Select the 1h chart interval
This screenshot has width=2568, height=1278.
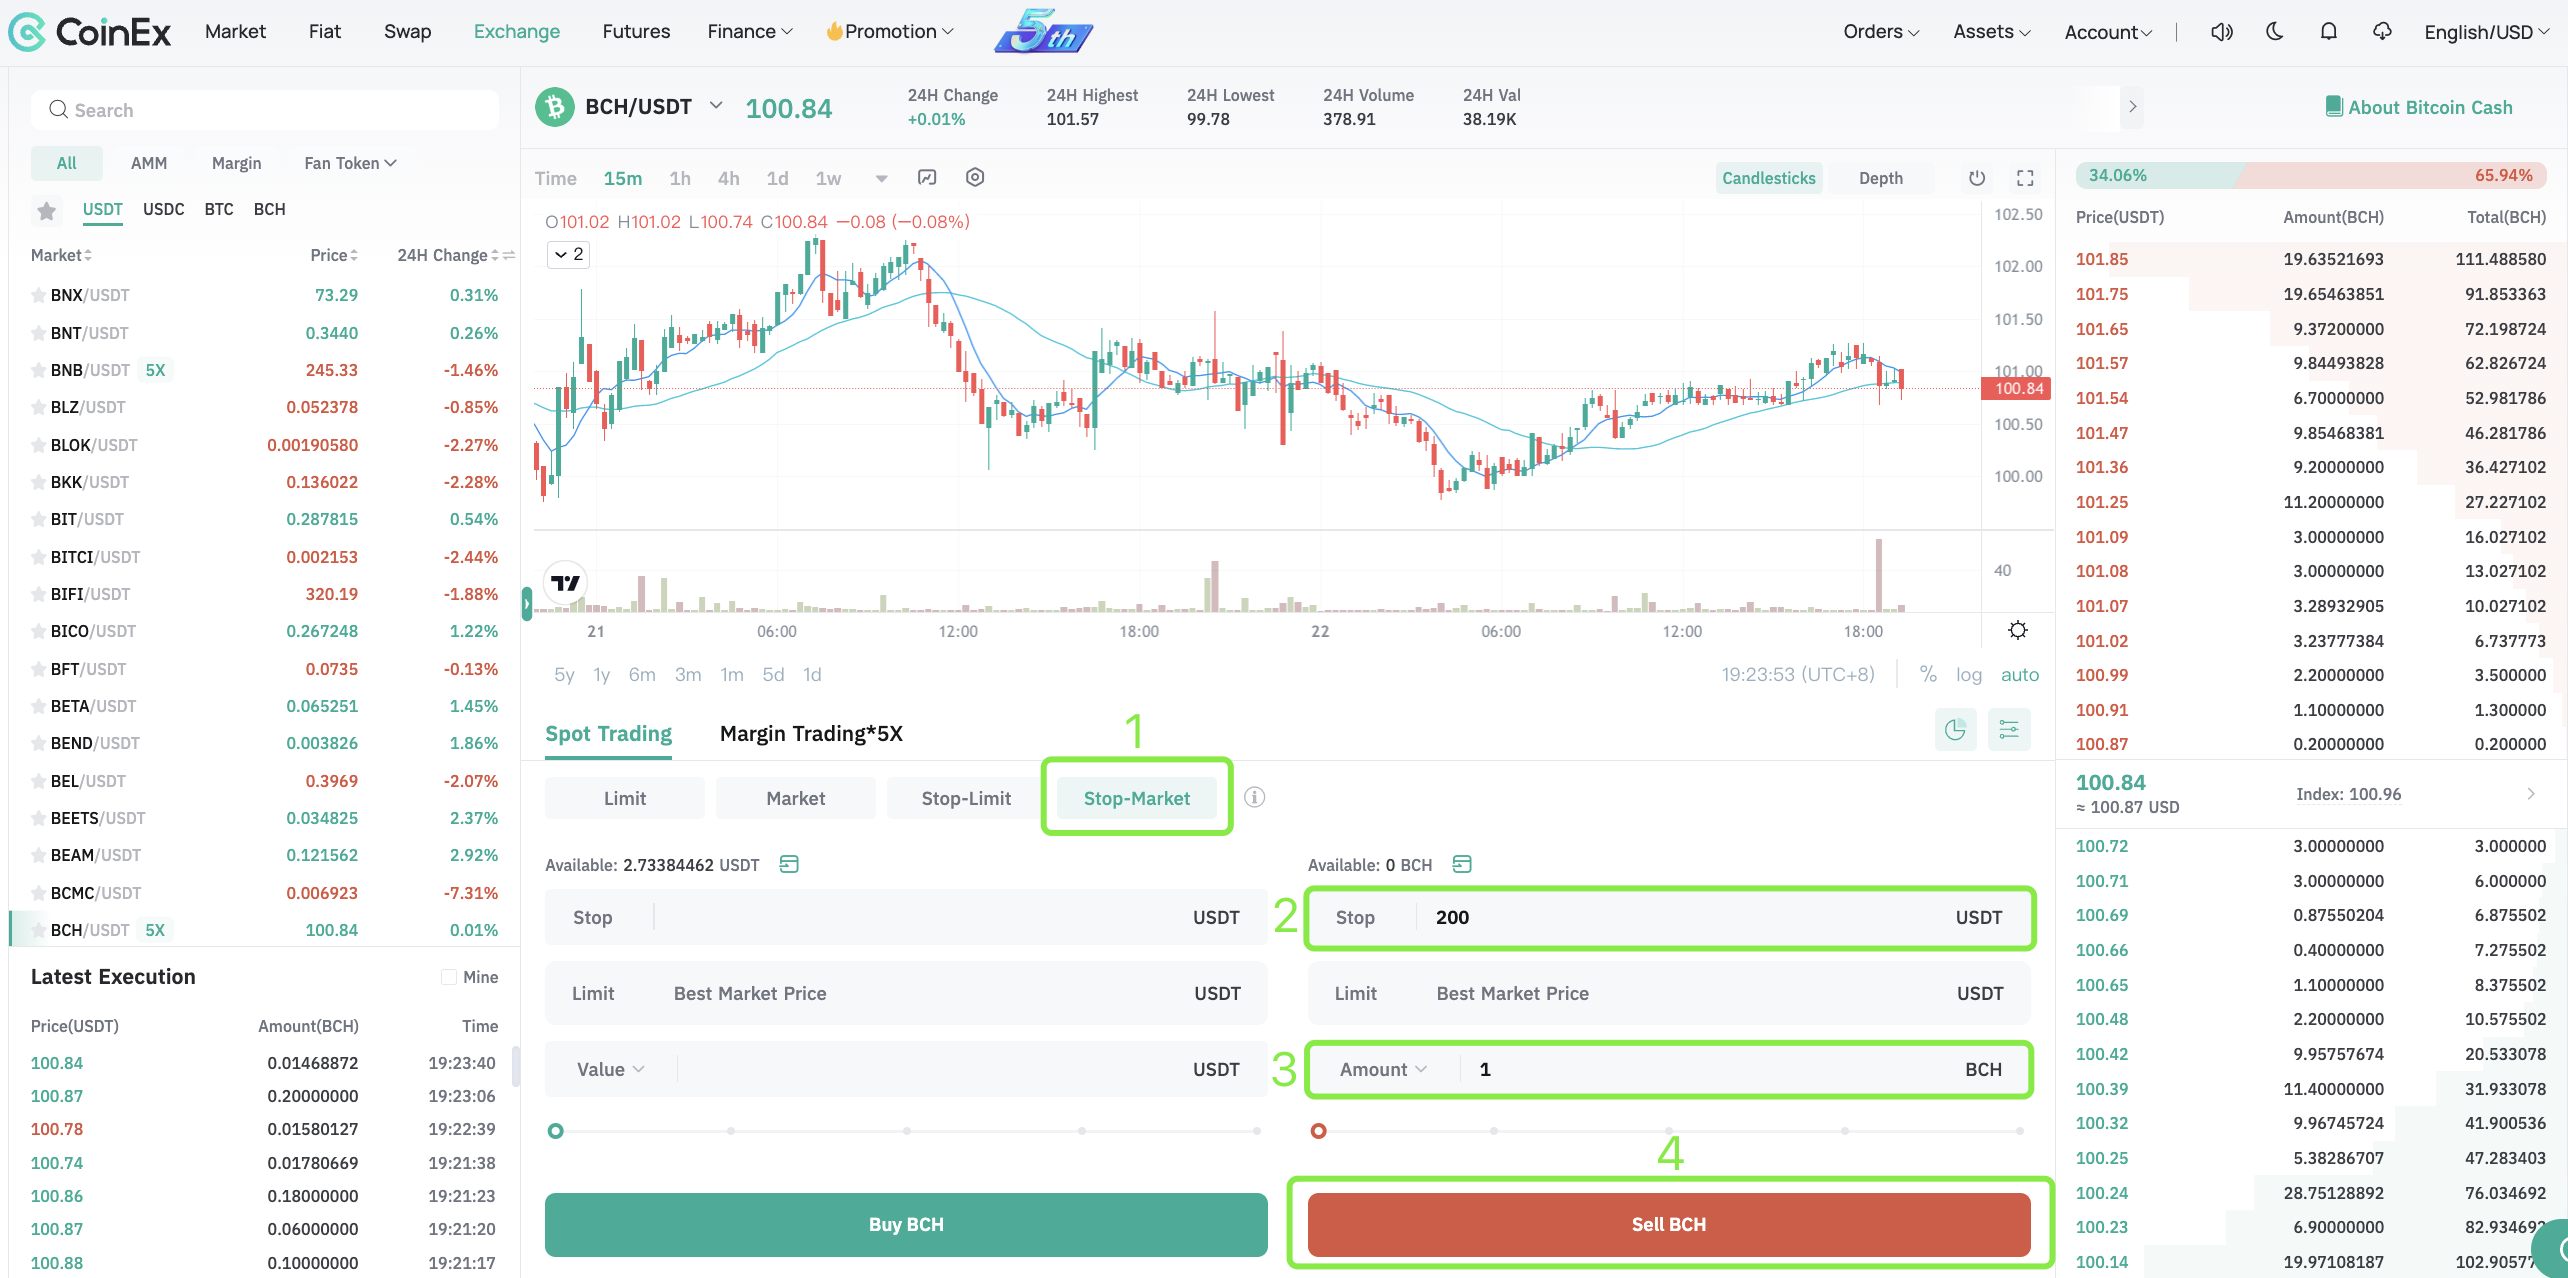click(680, 178)
